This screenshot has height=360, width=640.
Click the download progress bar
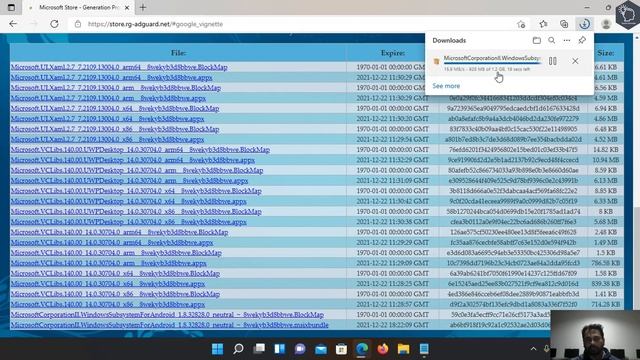[492, 64]
